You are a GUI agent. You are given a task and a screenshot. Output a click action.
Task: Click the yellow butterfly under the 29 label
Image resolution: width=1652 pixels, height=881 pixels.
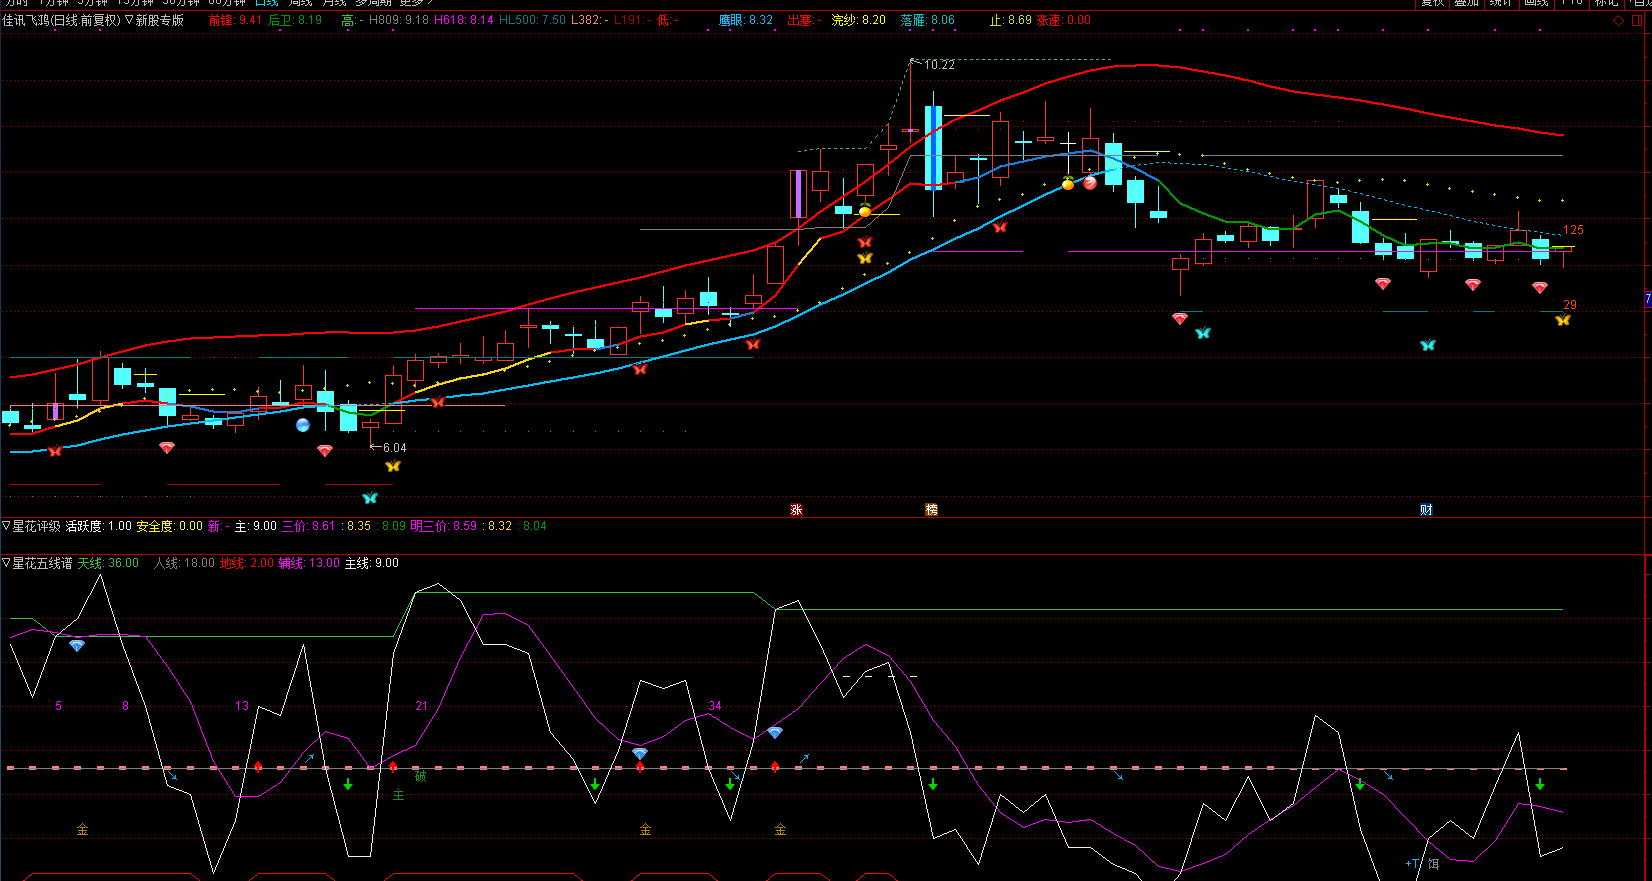tap(1563, 320)
